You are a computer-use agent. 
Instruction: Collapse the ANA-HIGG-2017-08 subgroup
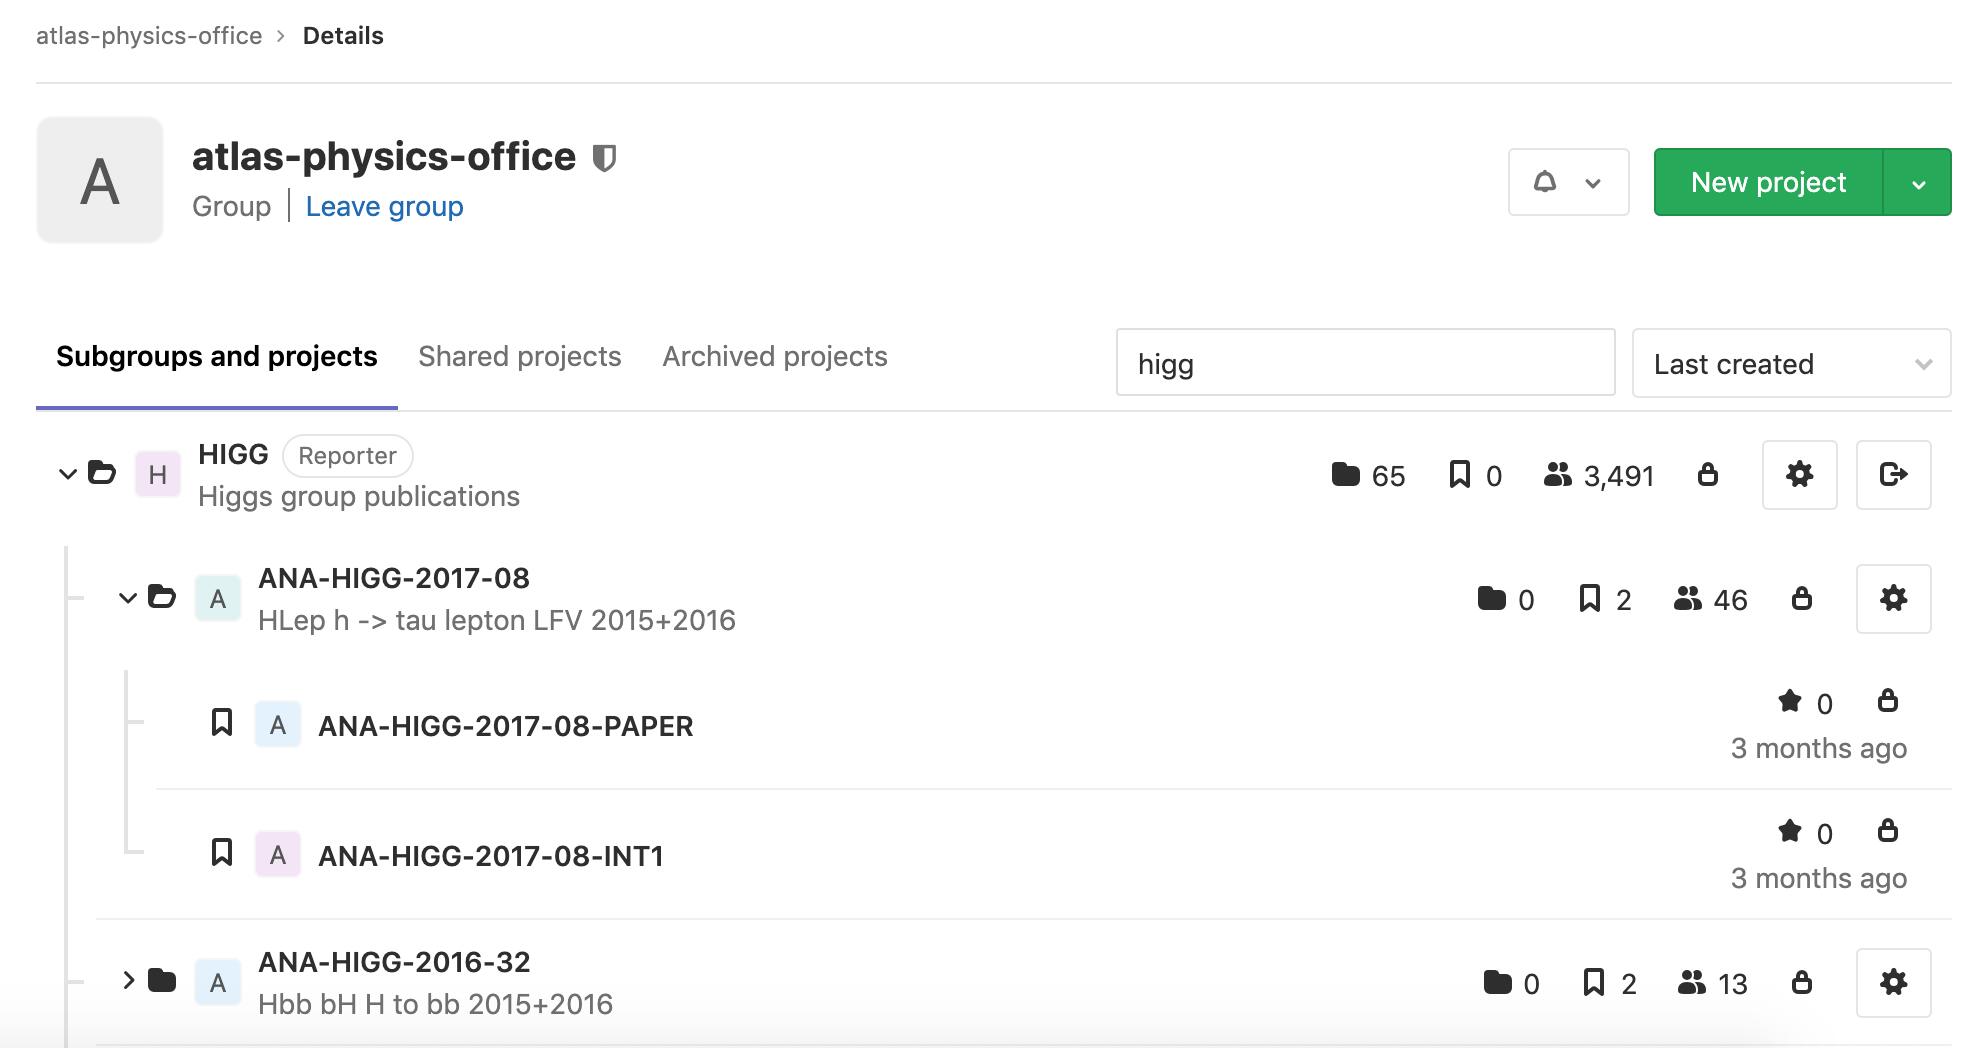coord(127,599)
